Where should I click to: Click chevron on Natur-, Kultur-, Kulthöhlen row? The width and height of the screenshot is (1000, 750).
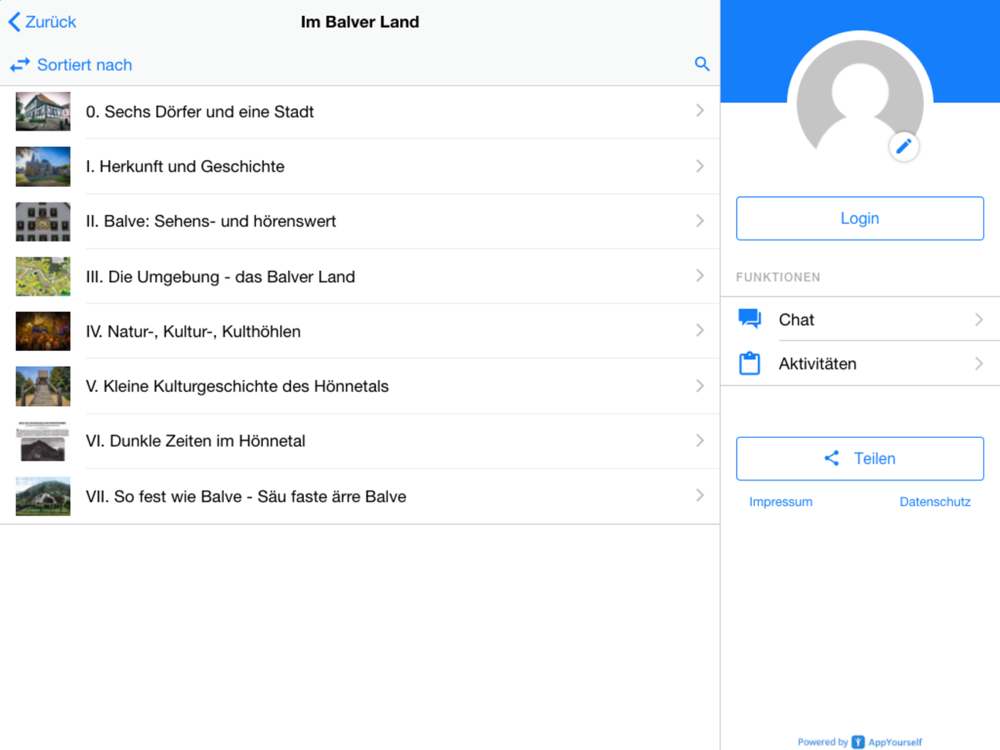tap(700, 330)
